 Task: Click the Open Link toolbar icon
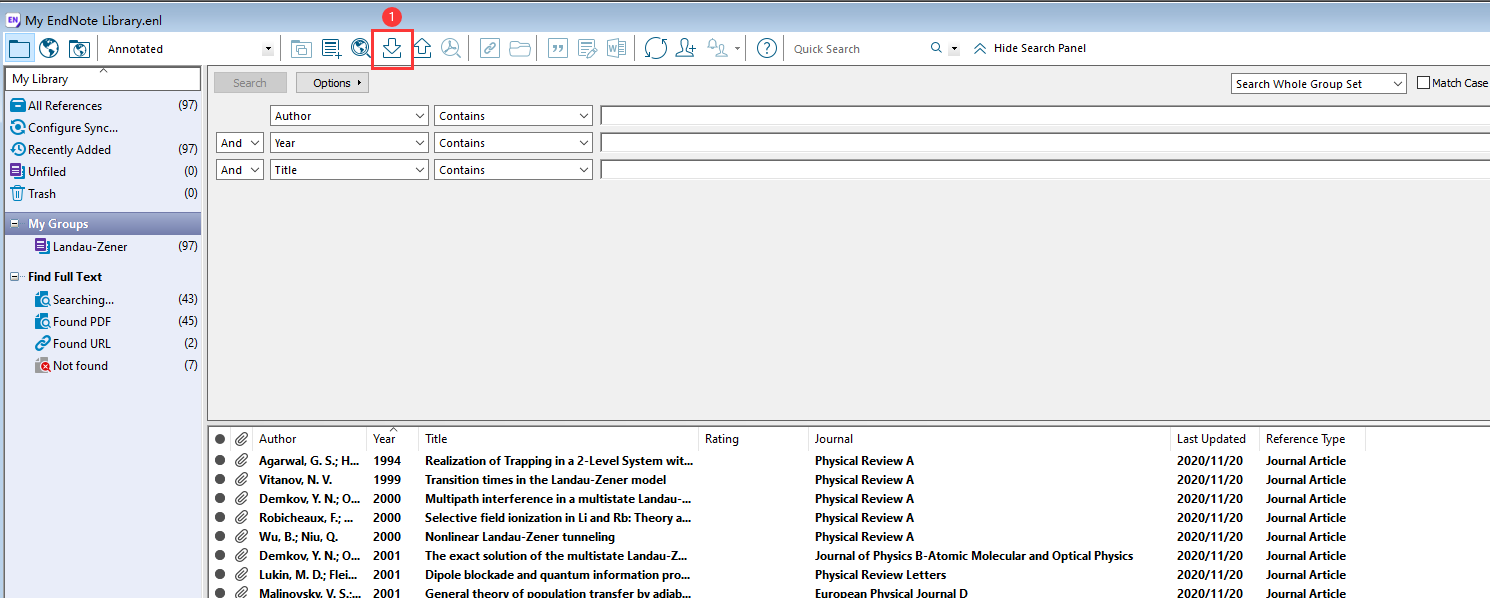point(490,48)
